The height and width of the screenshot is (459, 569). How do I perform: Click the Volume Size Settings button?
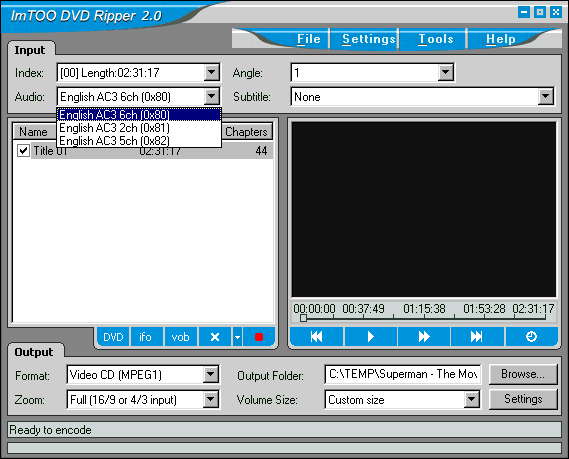[523, 399]
